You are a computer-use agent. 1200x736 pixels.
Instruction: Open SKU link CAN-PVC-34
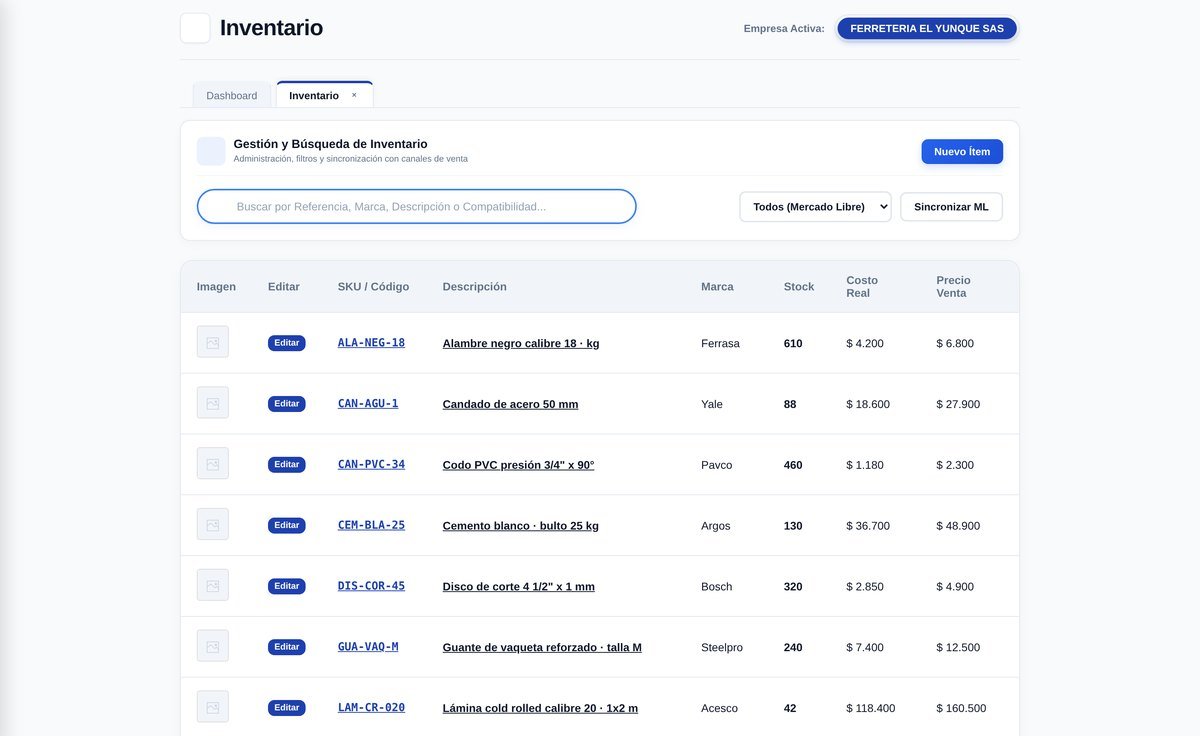(371, 464)
